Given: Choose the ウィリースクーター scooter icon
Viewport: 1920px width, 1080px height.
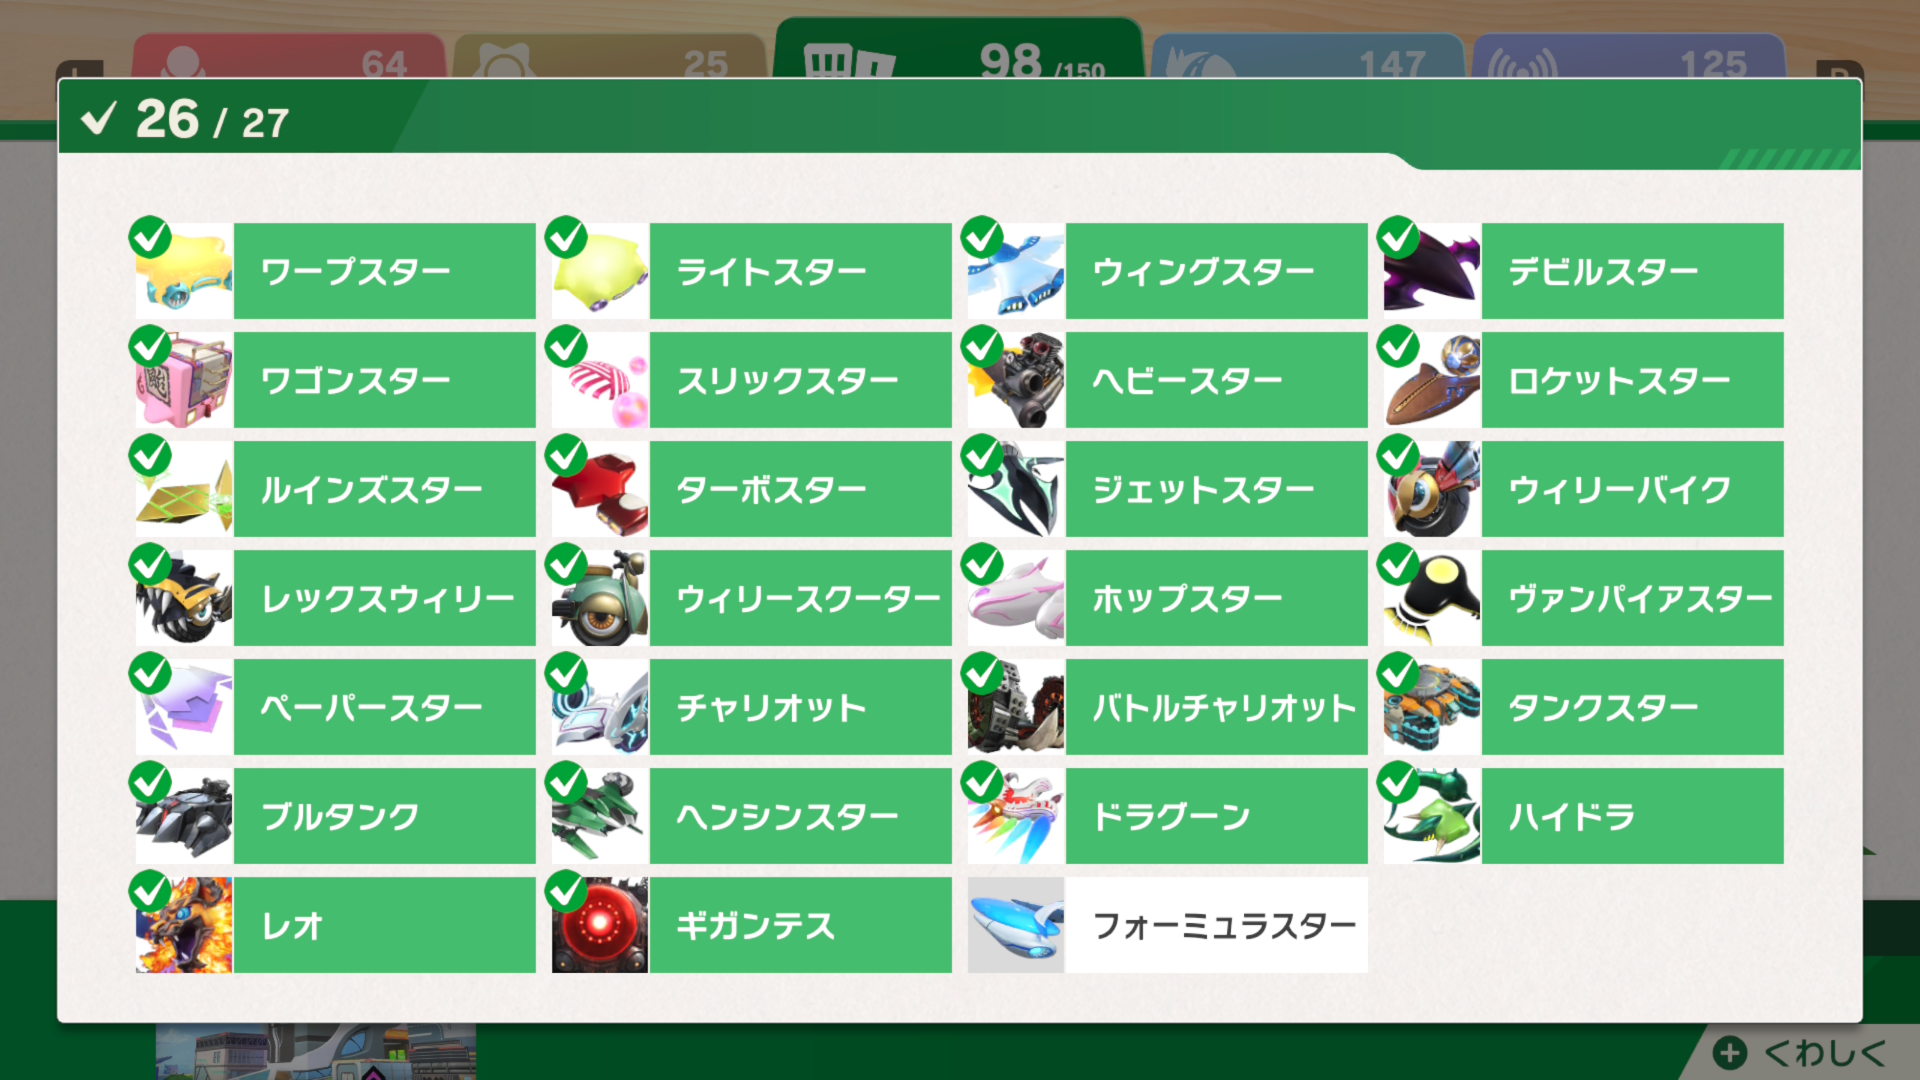Looking at the screenshot, I should [x=600, y=598].
